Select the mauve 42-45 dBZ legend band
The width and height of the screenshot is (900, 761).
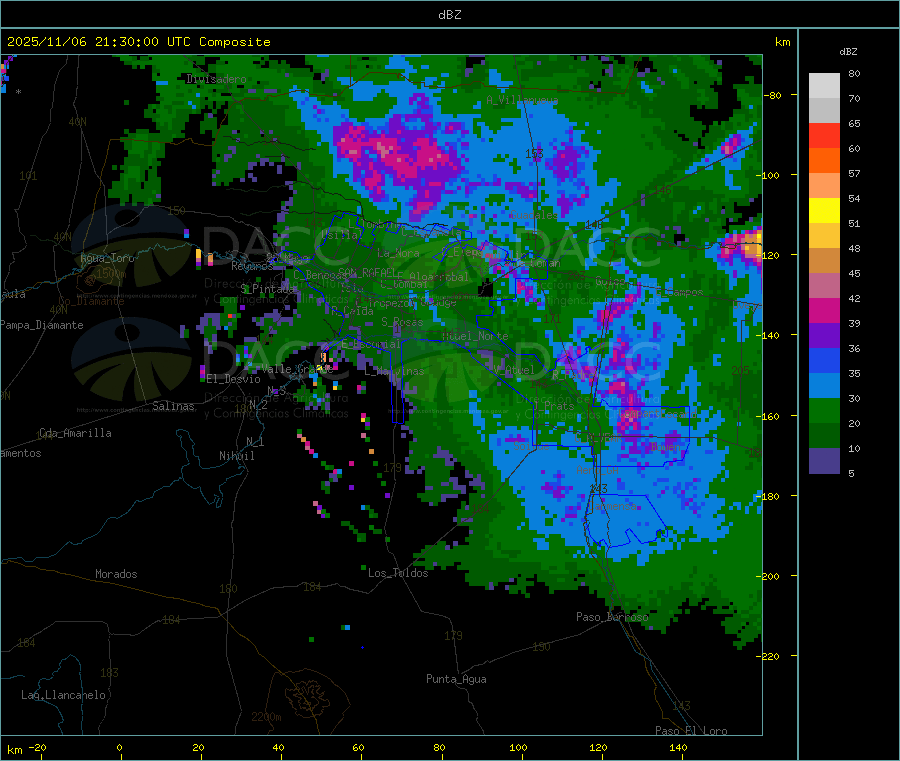coord(824,286)
